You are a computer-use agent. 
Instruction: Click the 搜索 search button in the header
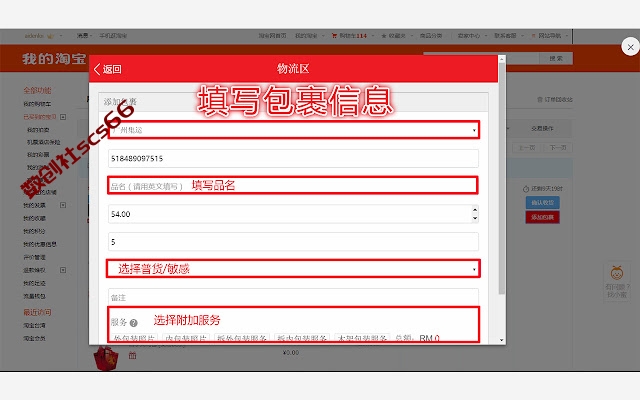556,58
